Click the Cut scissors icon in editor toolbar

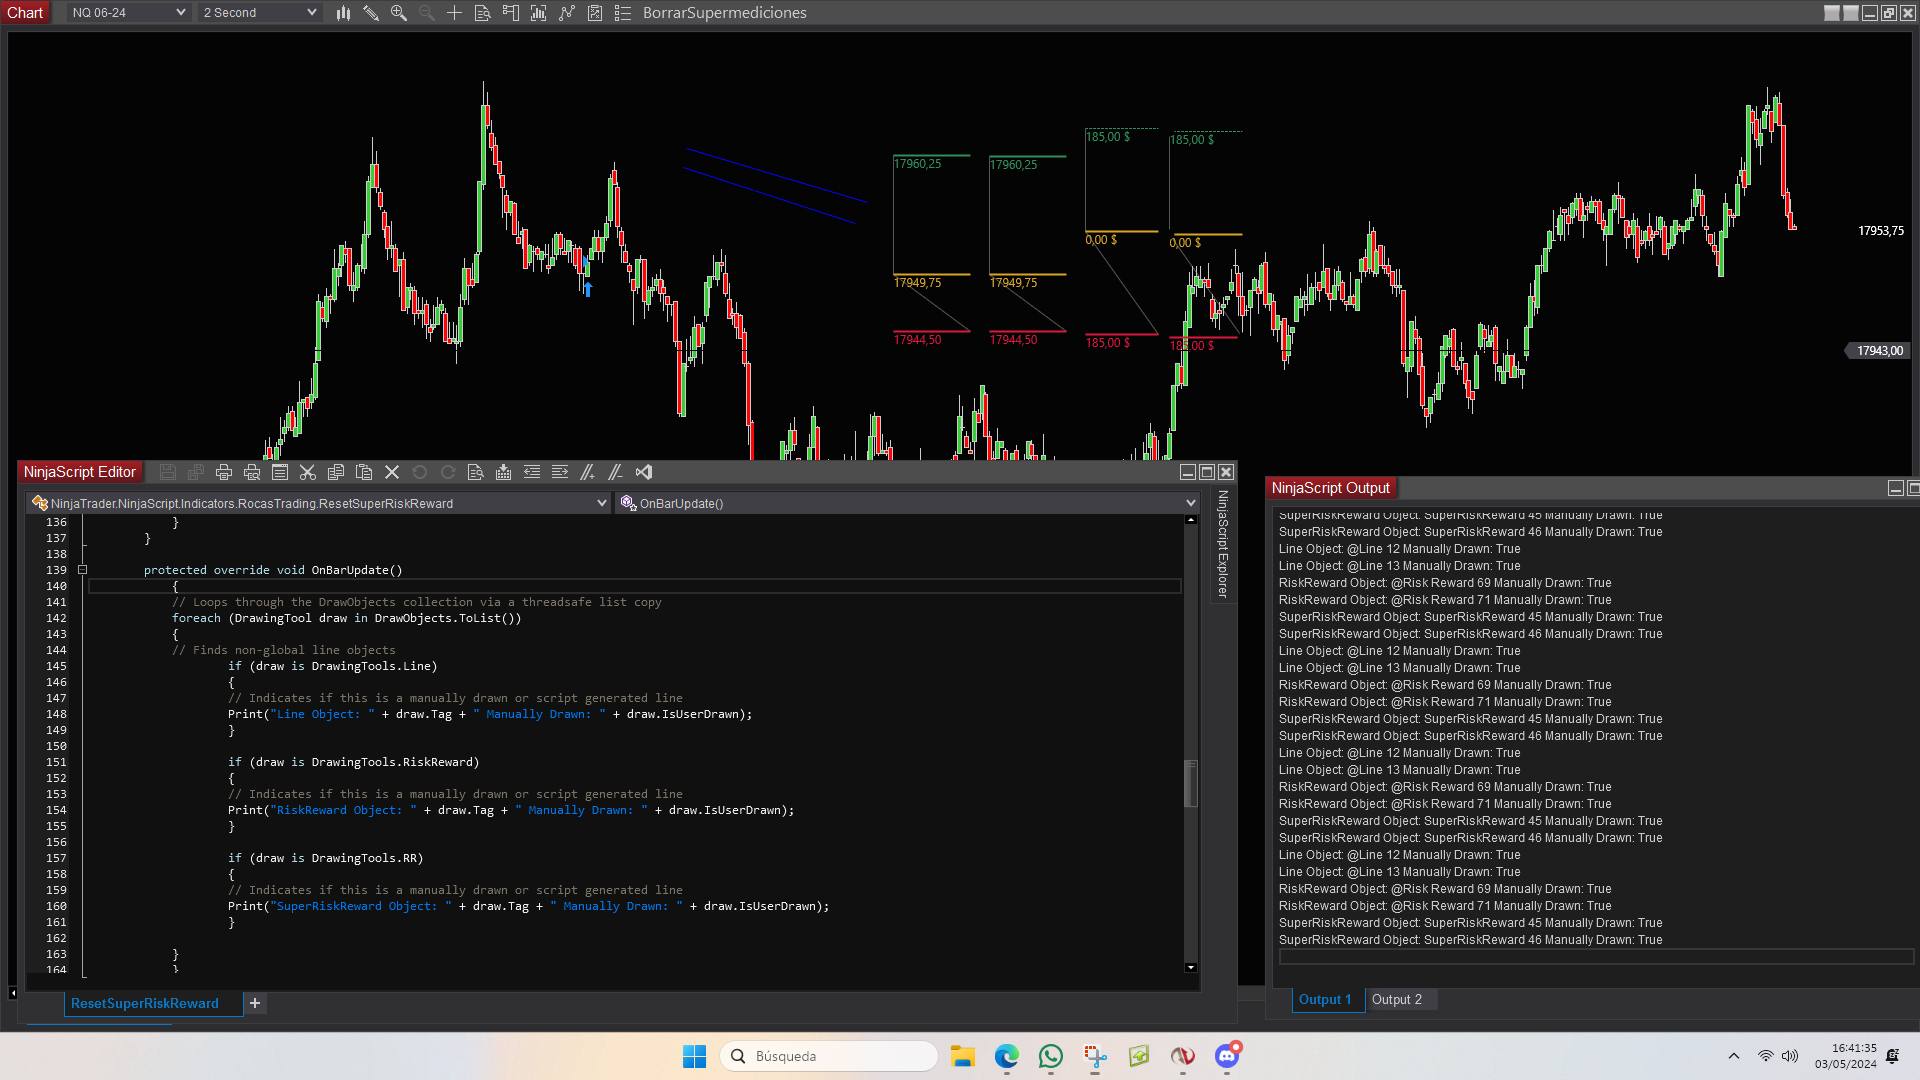(x=308, y=472)
